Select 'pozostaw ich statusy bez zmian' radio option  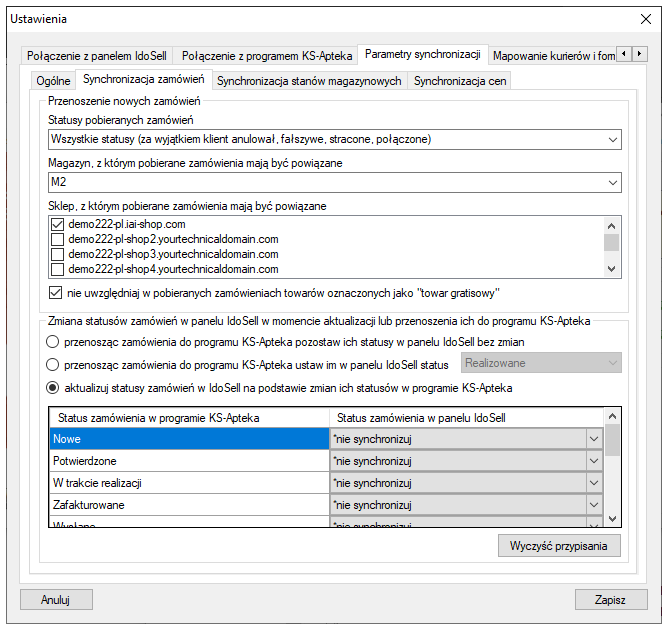53,342
